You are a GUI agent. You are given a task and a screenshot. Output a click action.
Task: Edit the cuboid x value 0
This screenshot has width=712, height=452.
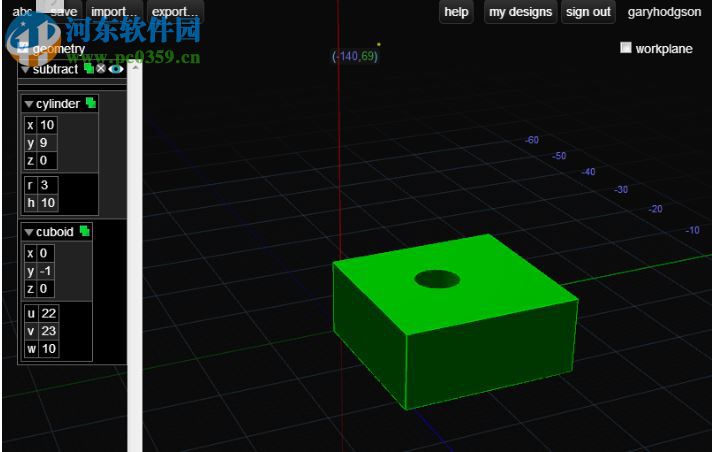pos(45,253)
